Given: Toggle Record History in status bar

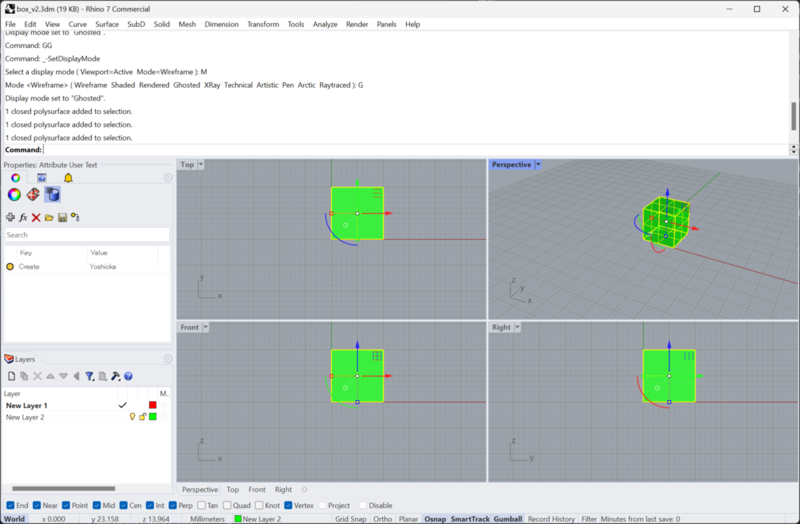Looking at the screenshot, I should (x=551, y=519).
